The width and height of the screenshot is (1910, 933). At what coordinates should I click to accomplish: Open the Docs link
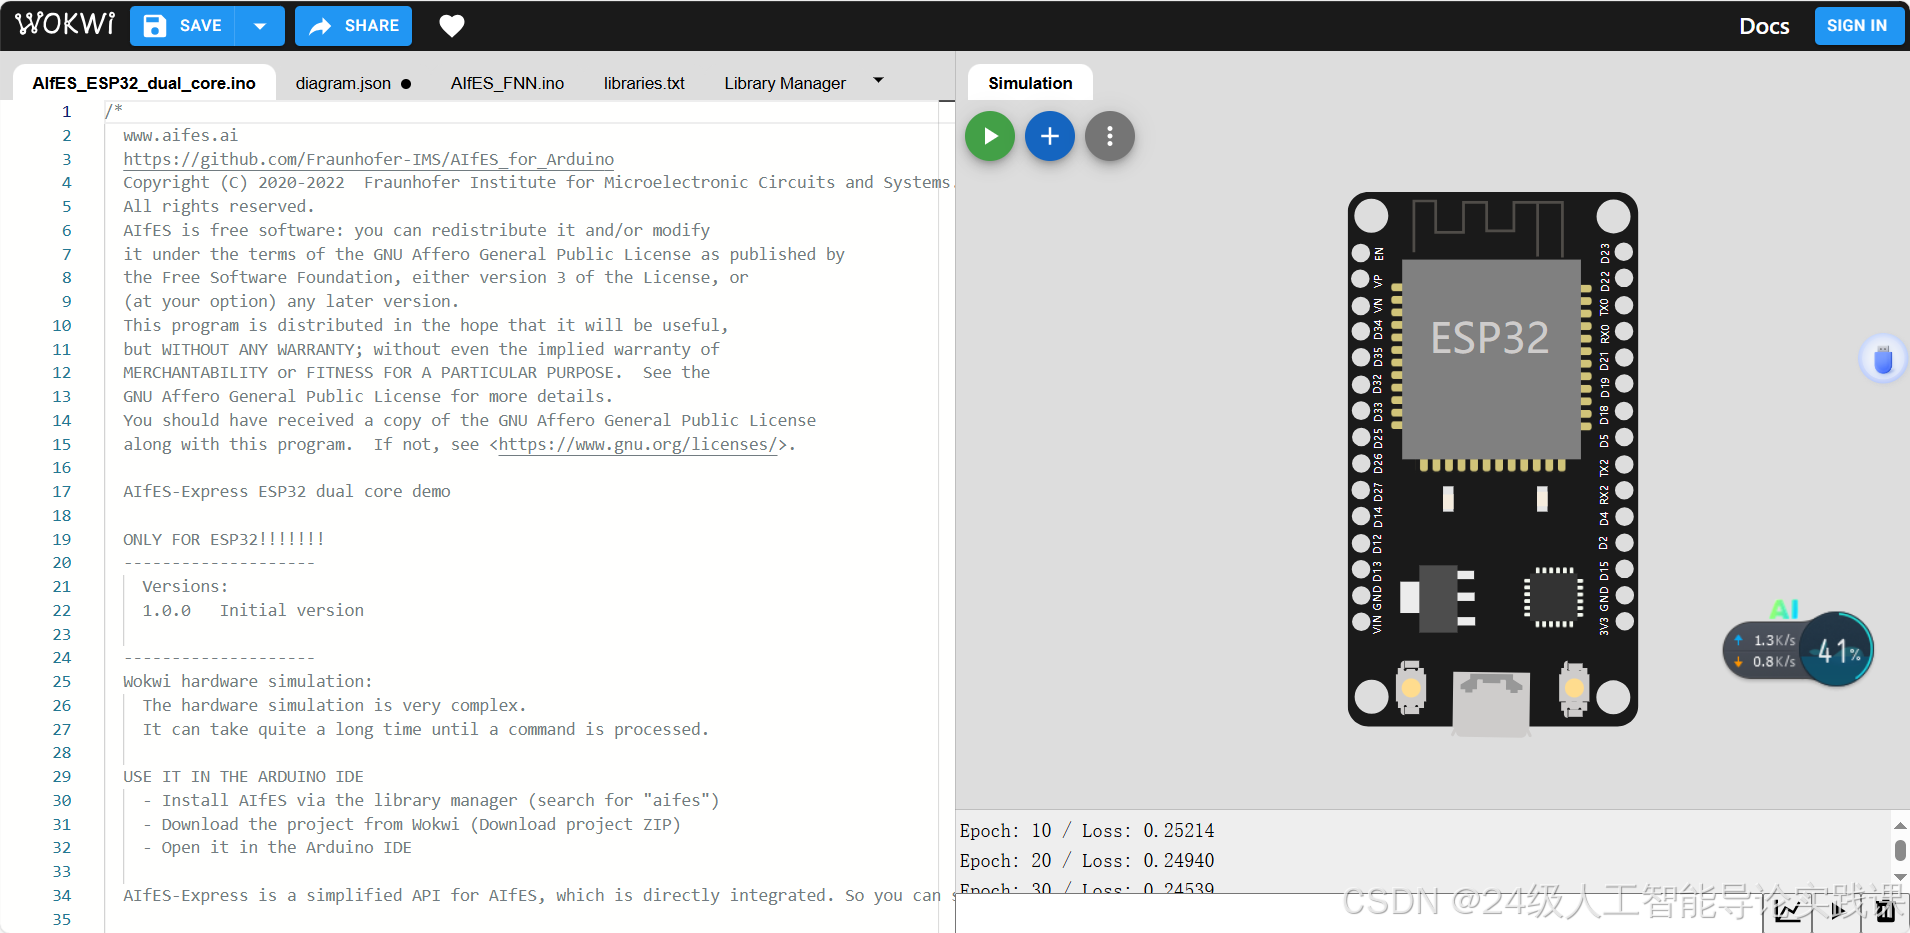click(x=1765, y=26)
